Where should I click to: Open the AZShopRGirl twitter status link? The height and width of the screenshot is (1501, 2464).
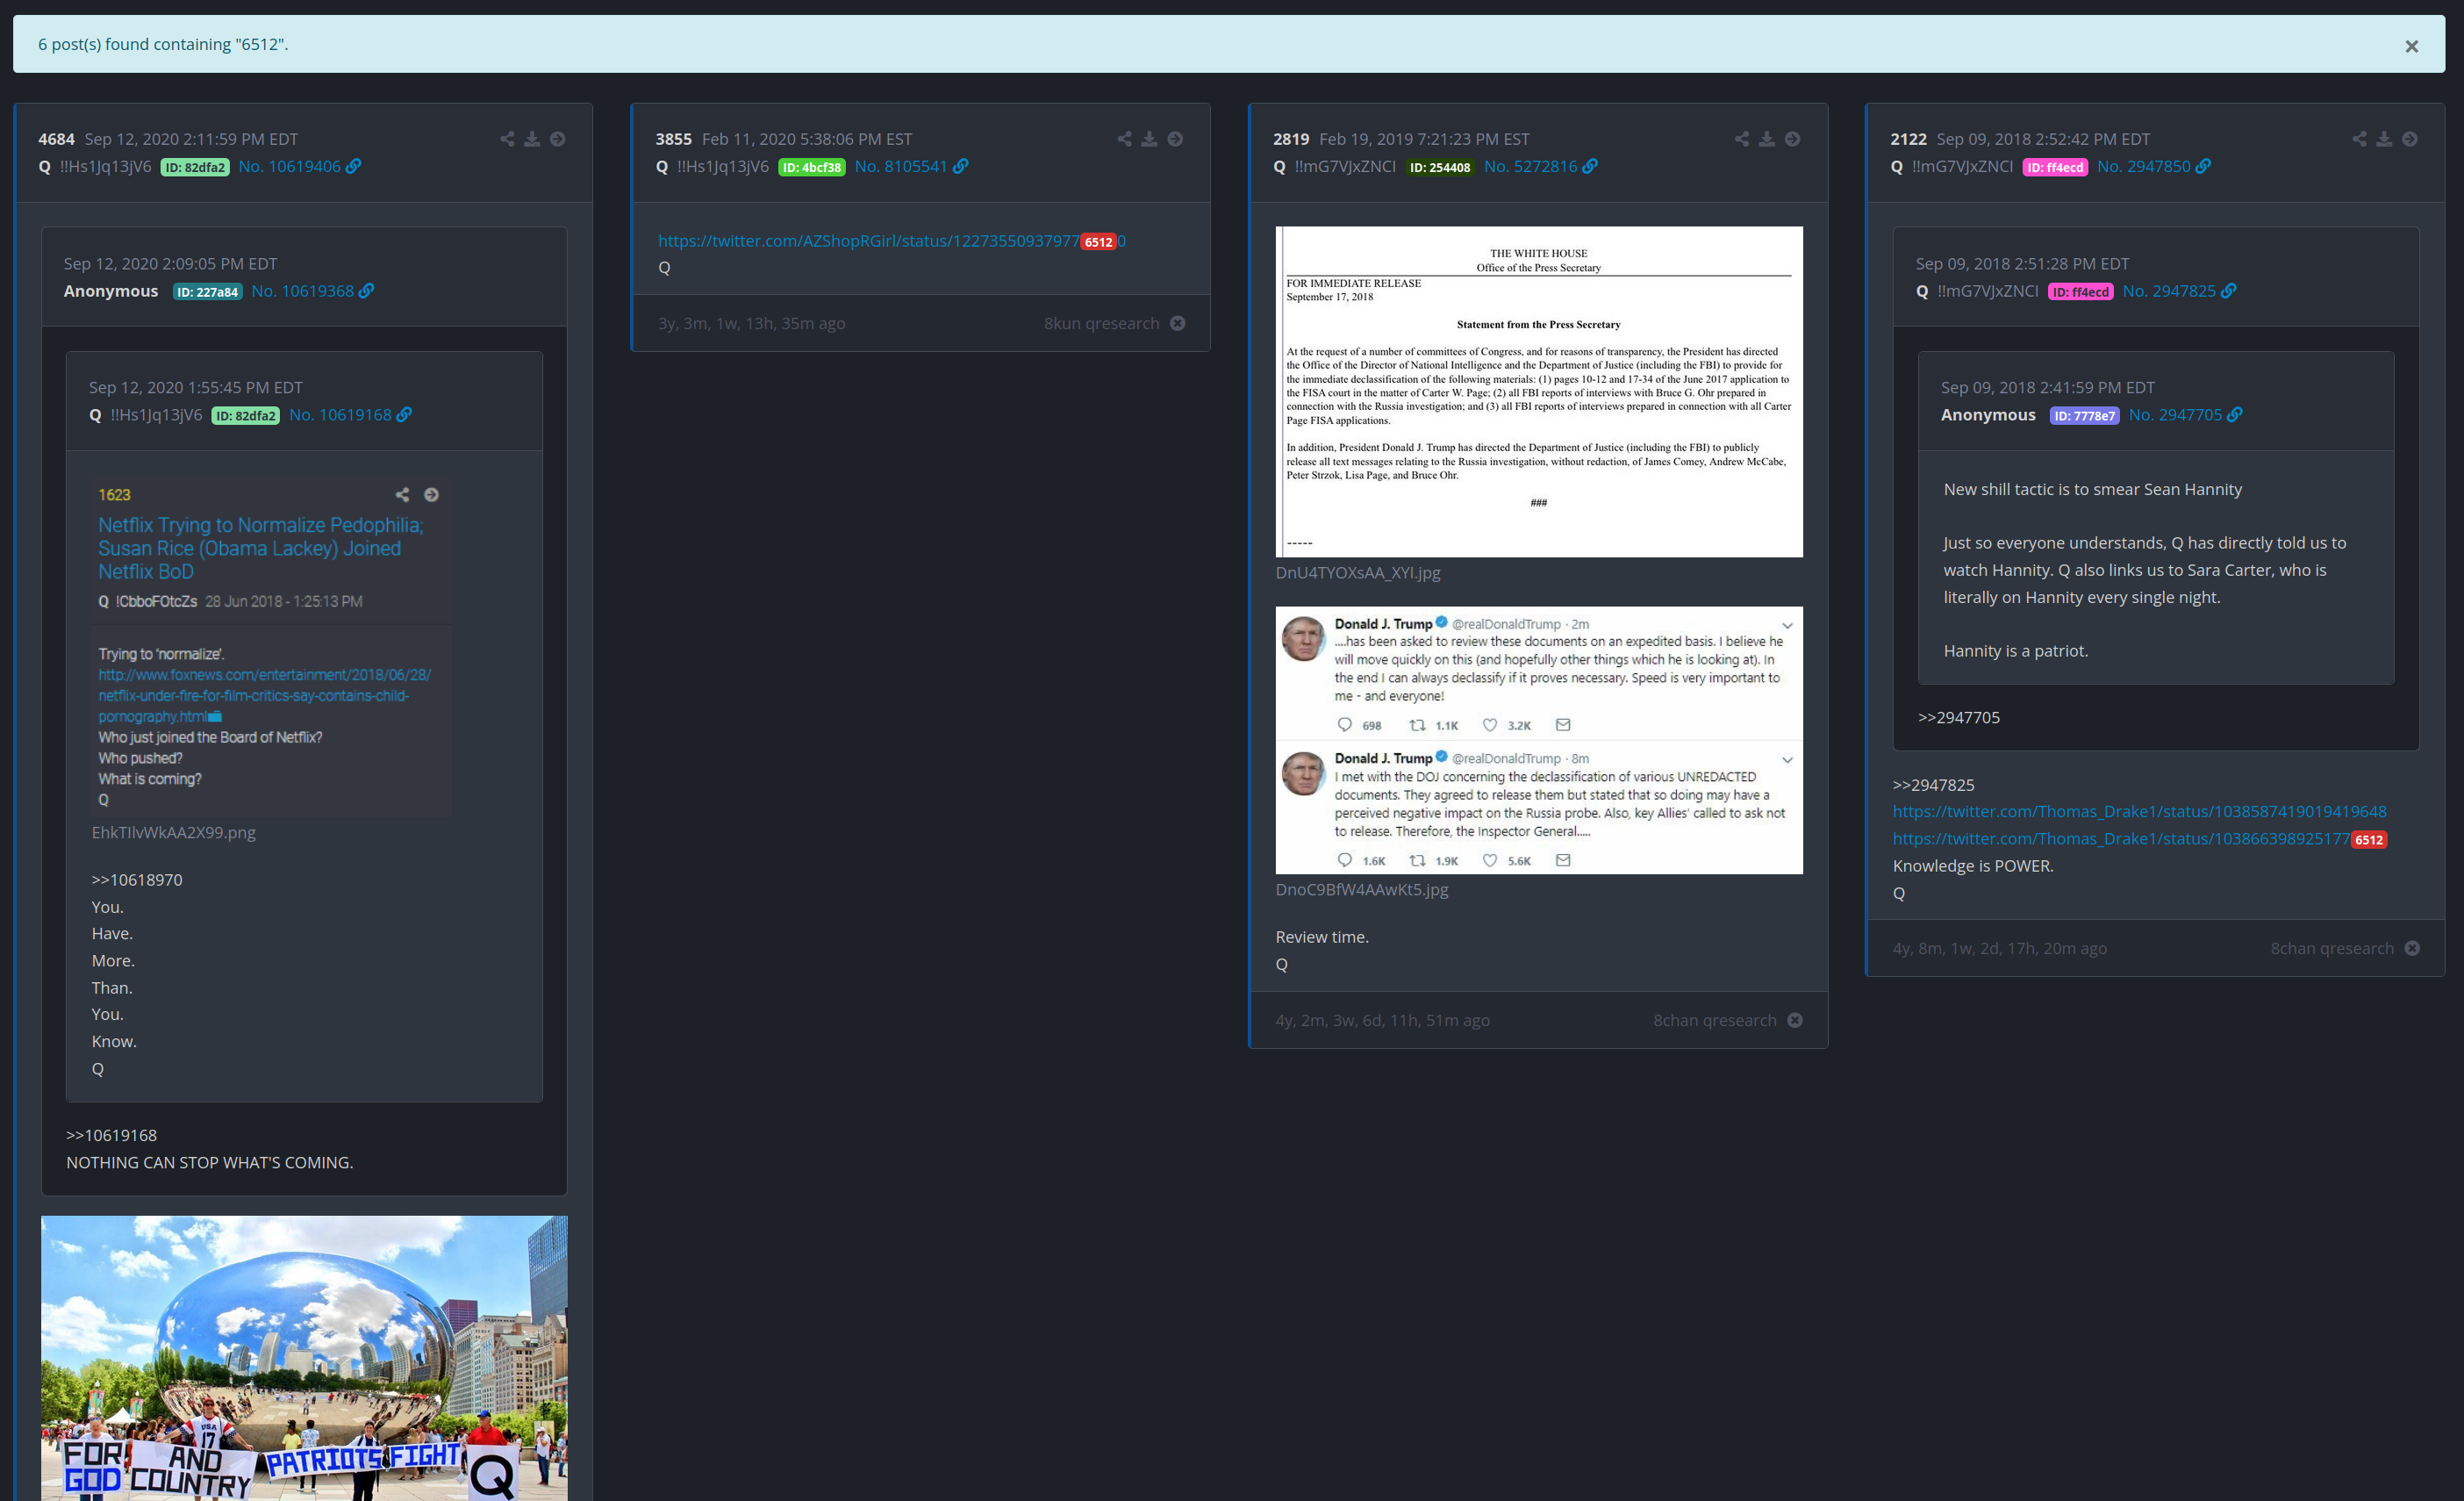coord(892,241)
